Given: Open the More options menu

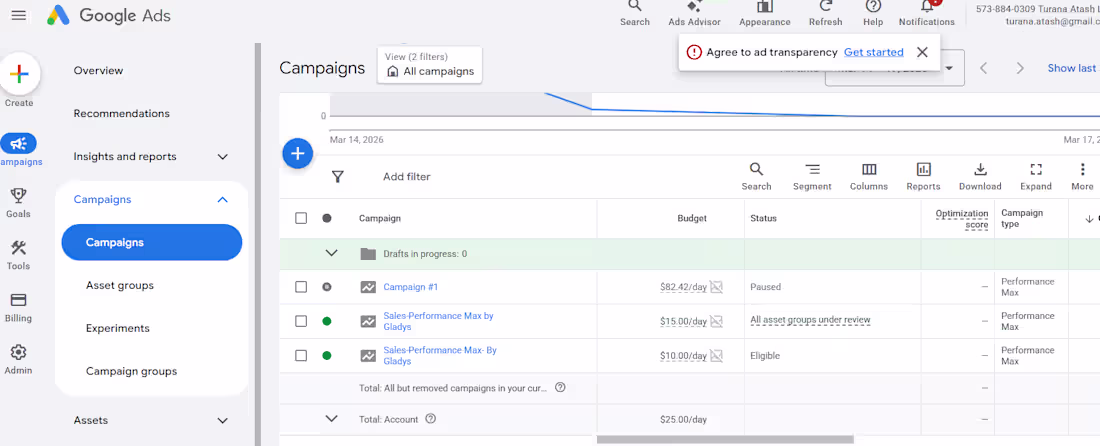Looking at the screenshot, I should [1082, 177].
